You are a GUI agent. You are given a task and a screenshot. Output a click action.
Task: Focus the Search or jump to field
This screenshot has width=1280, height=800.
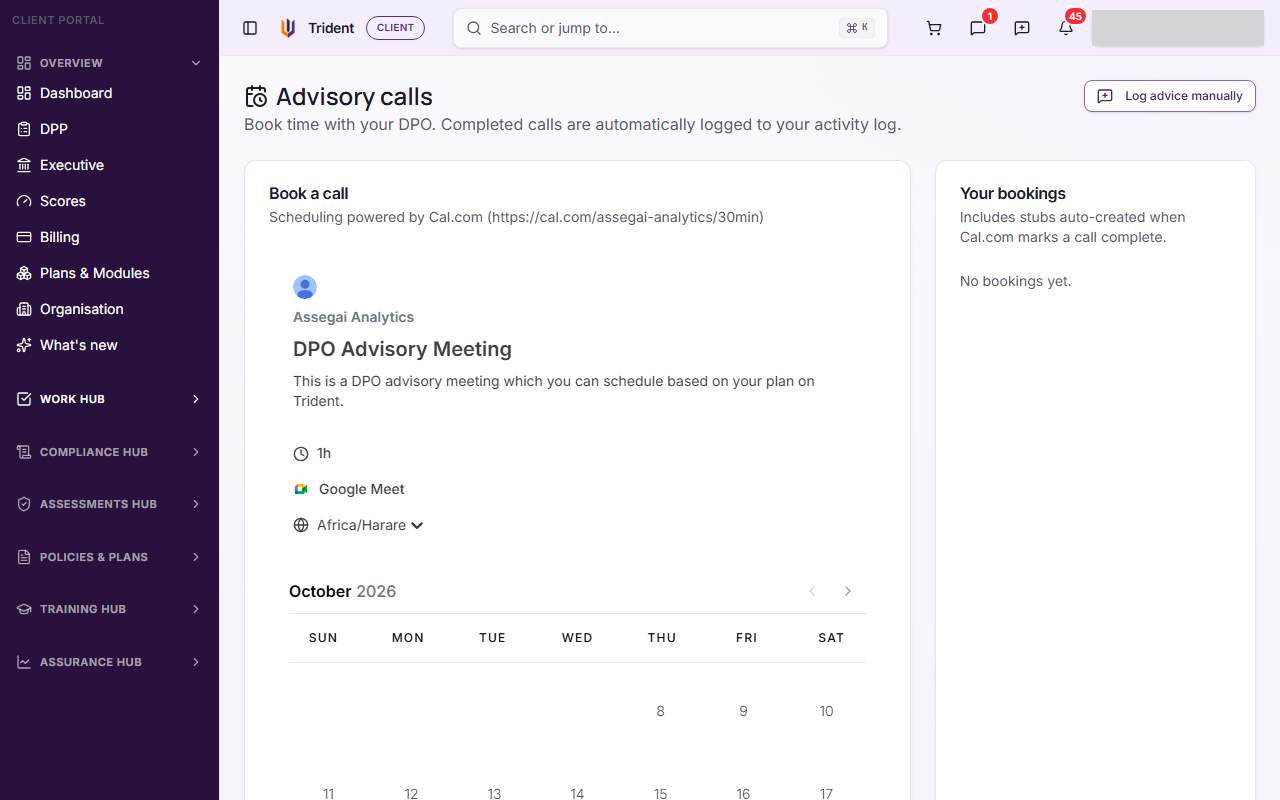click(x=670, y=28)
